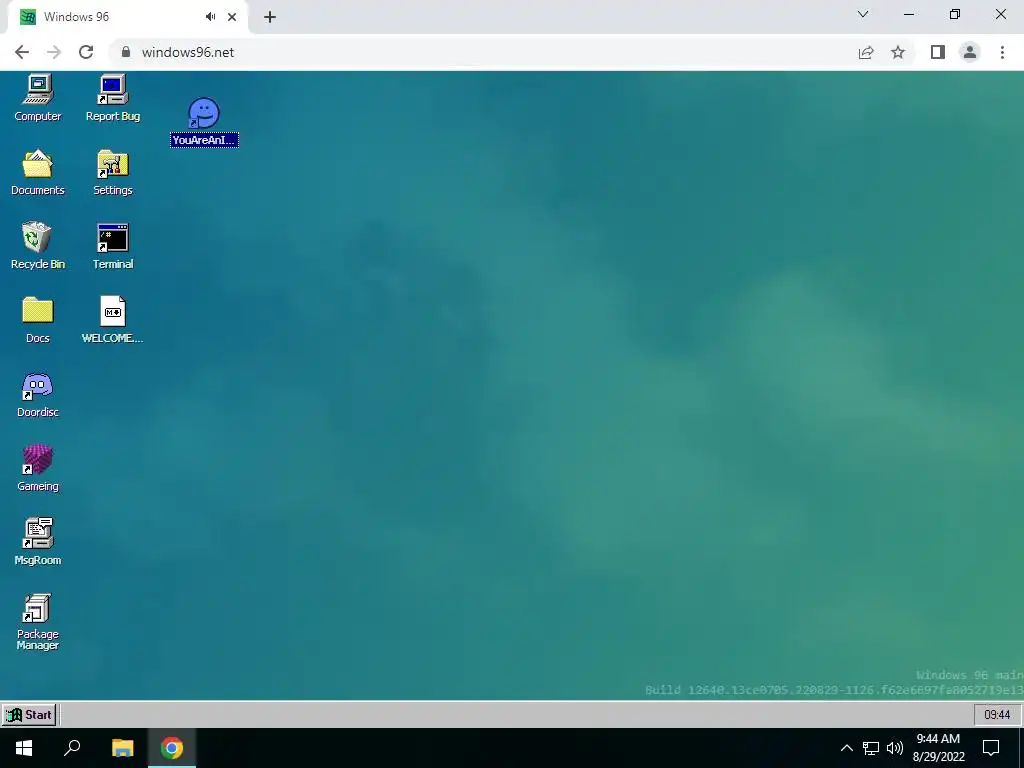
Task: Click the Windows 96 Start button
Action: 29,714
